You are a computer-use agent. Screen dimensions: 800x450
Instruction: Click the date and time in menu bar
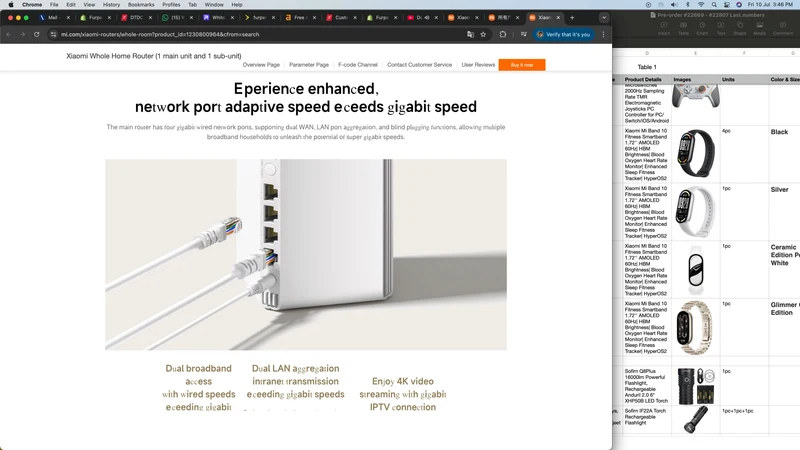pyautogui.click(x=770, y=5)
